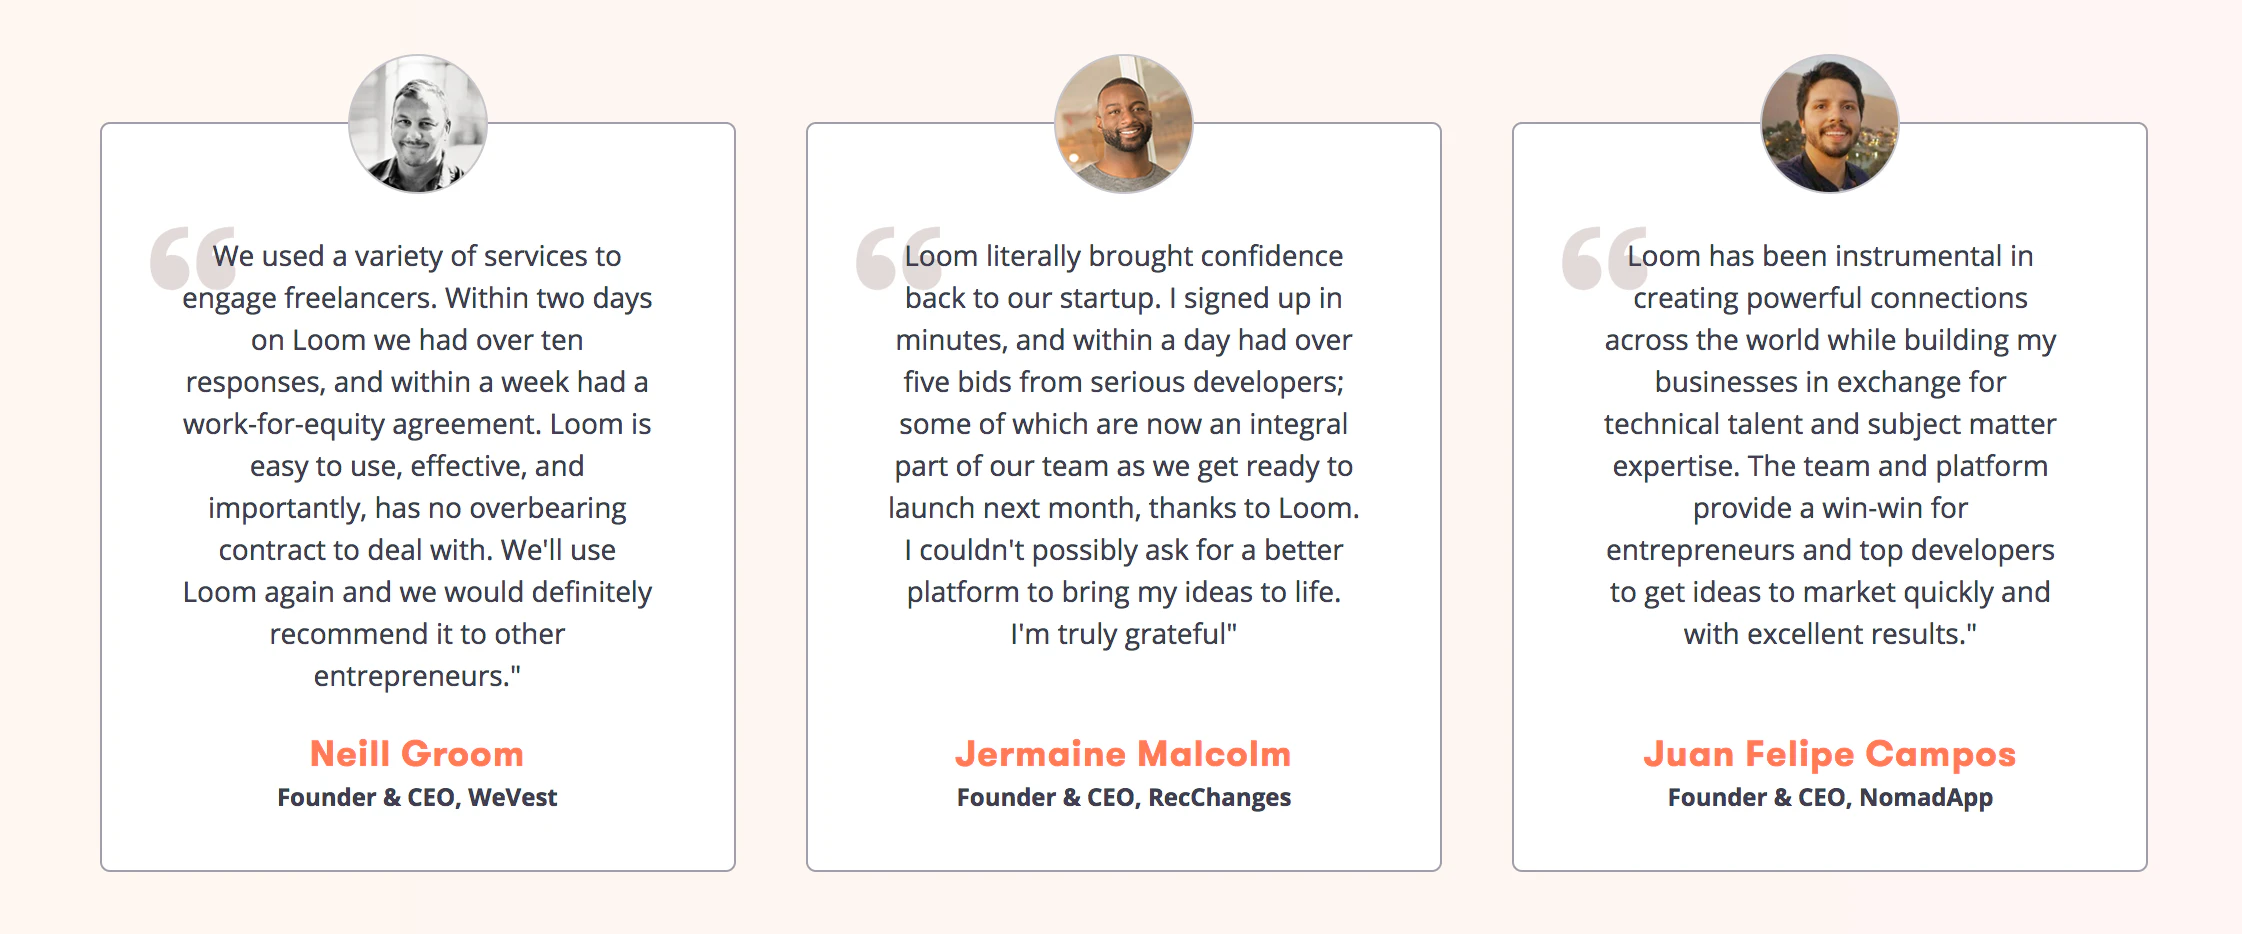
Task: Select the Juan Felipe Campos name heading
Action: point(1830,755)
